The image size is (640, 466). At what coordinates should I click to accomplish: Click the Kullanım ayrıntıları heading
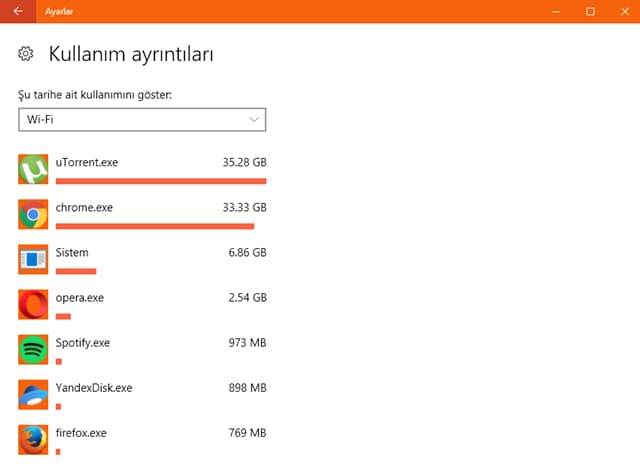(x=131, y=54)
